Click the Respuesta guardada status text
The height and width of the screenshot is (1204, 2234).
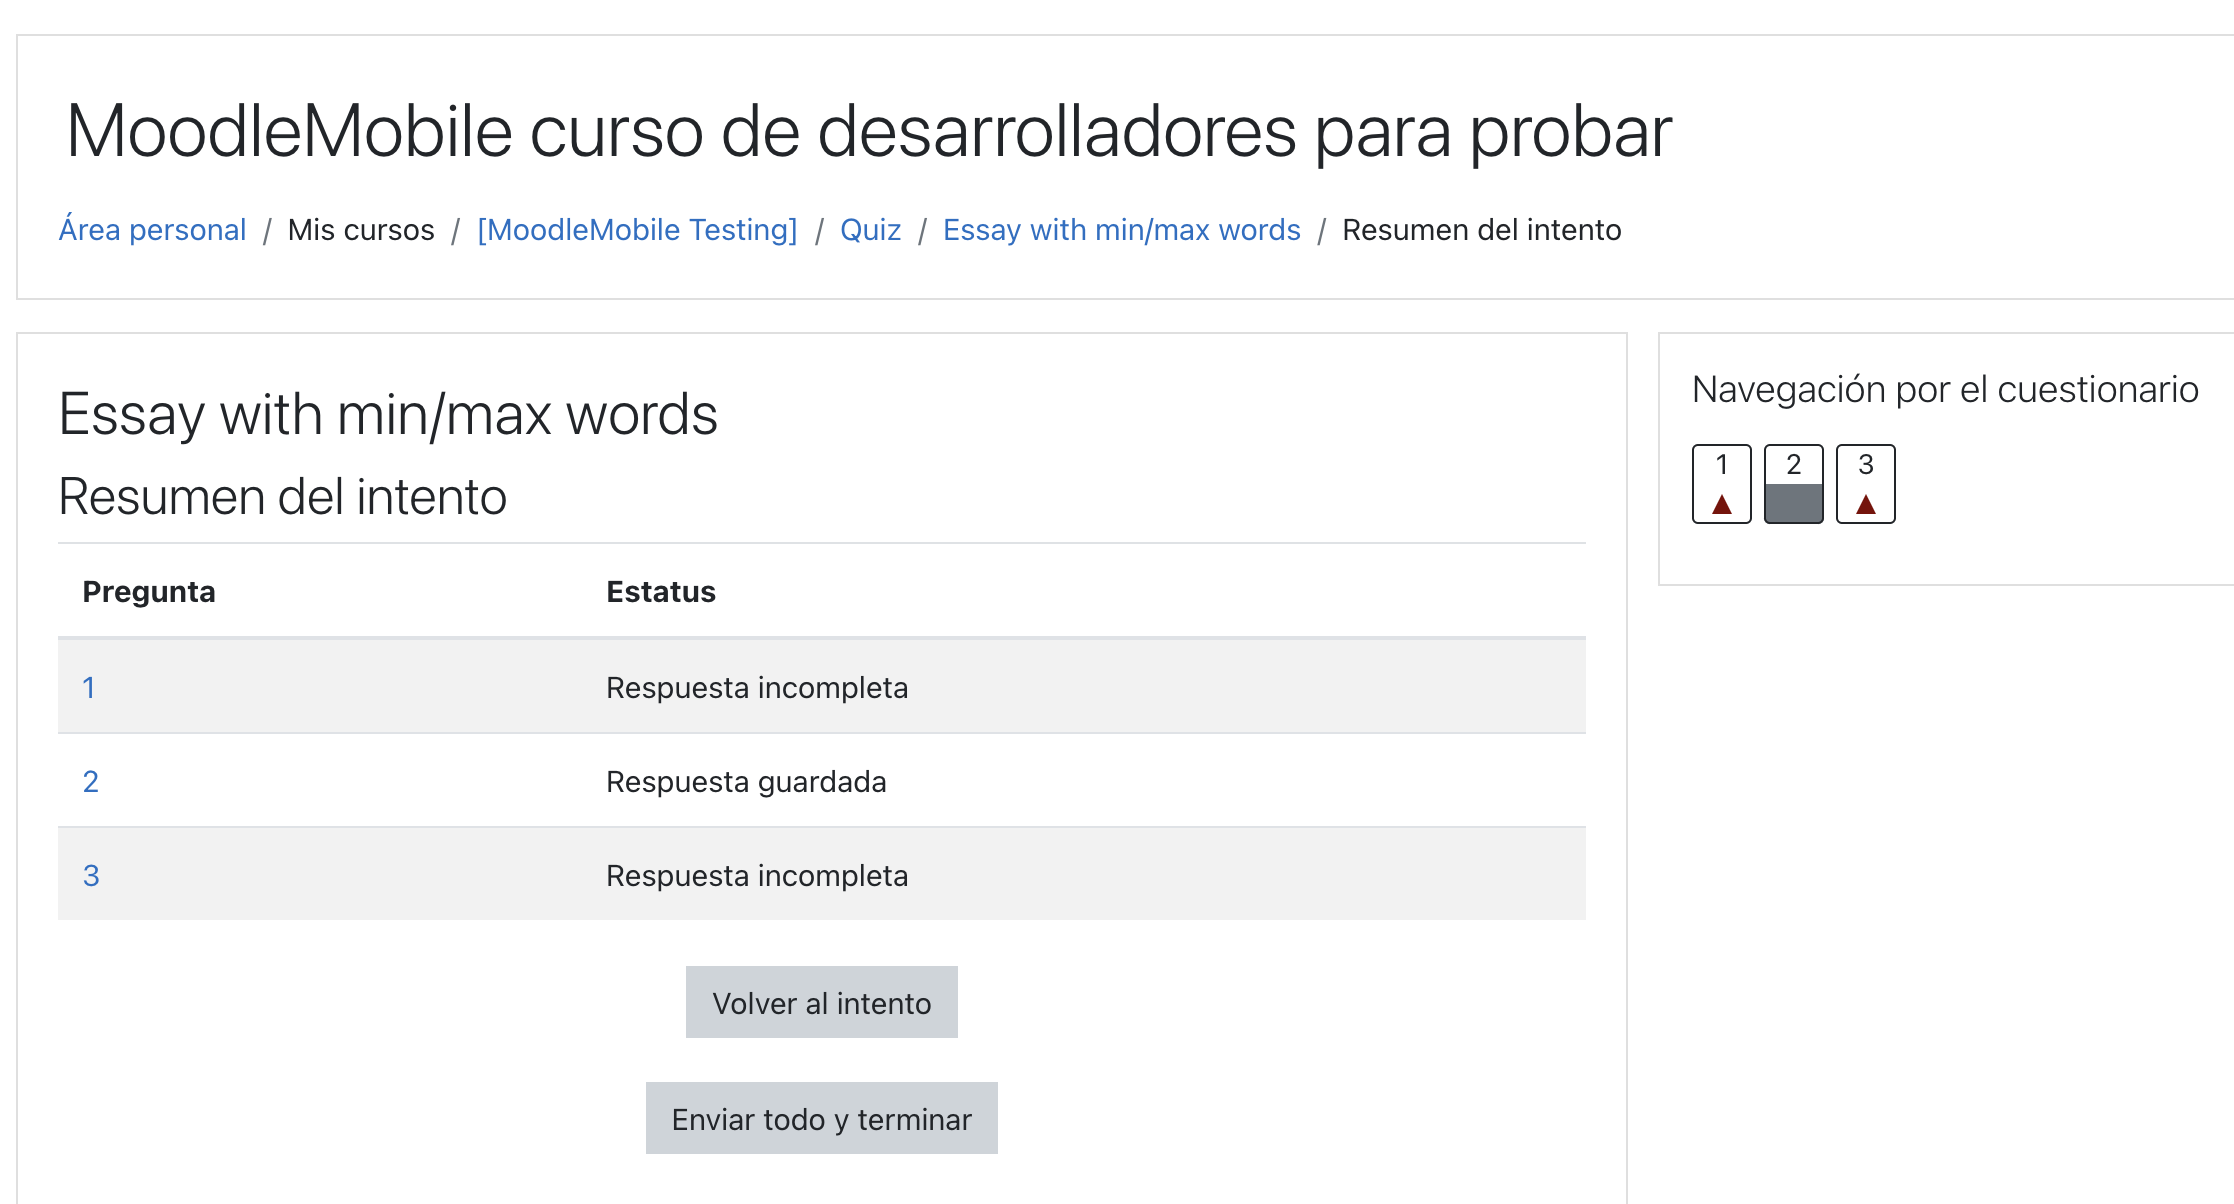pyautogui.click(x=746, y=782)
